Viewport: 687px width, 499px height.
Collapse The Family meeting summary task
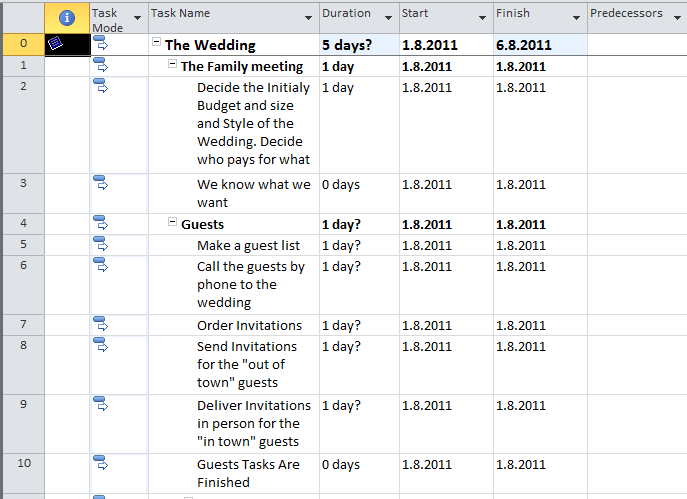click(173, 65)
